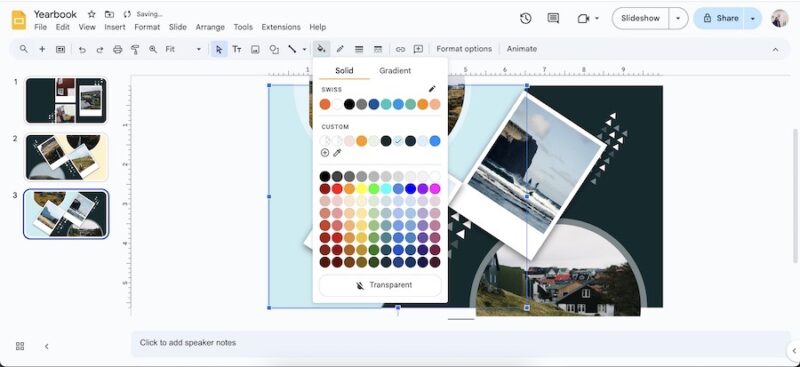Open Format options panel
The width and height of the screenshot is (800, 367).
tap(464, 49)
